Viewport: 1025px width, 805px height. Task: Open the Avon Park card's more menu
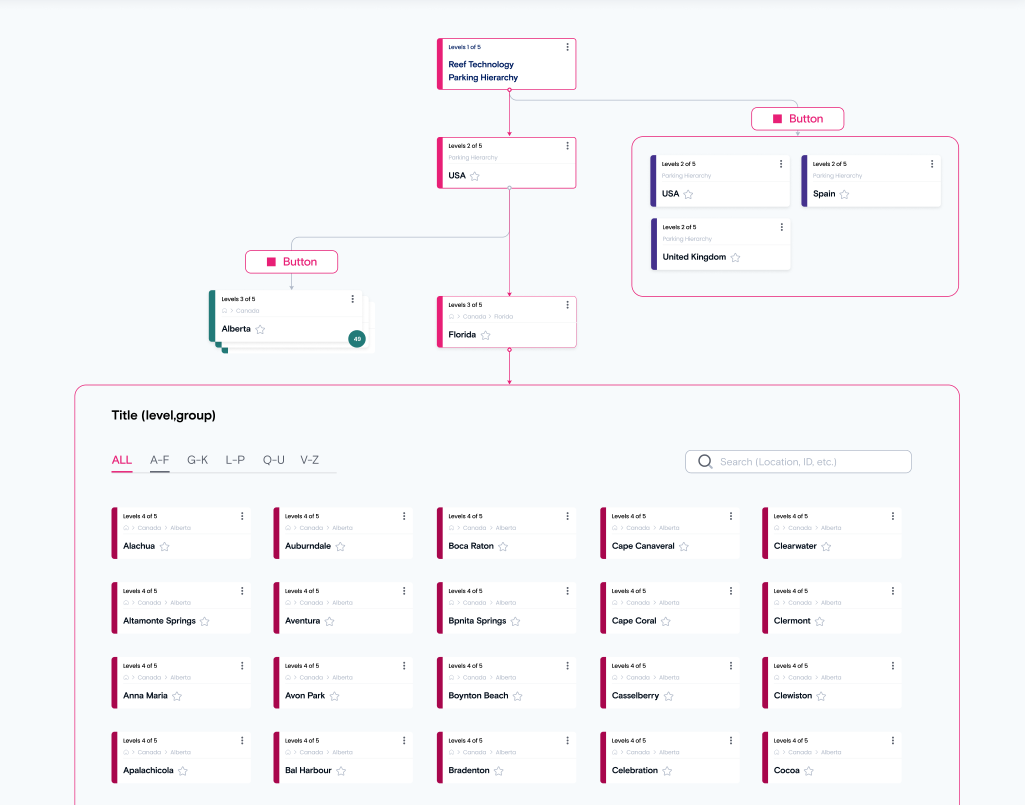point(405,666)
